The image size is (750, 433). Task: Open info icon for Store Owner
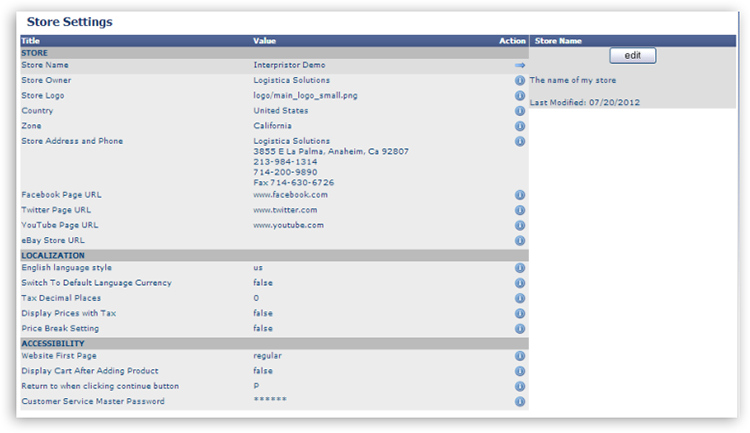click(520, 80)
